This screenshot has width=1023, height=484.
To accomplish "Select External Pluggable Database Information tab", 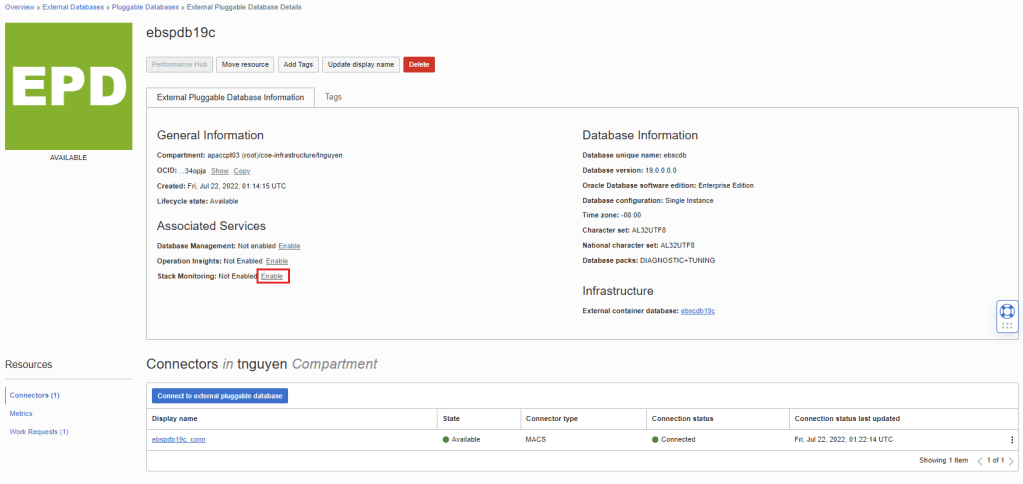I will [x=231, y=97].
